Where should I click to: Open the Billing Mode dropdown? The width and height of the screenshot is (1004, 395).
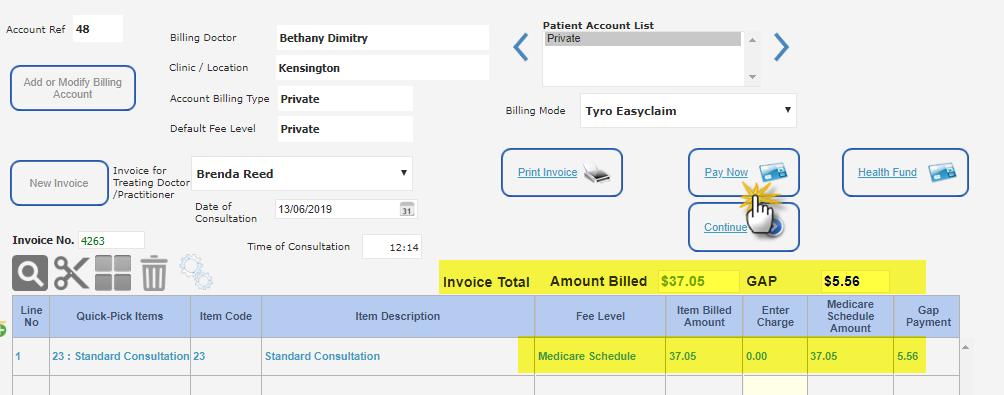(x=688, y=111)
